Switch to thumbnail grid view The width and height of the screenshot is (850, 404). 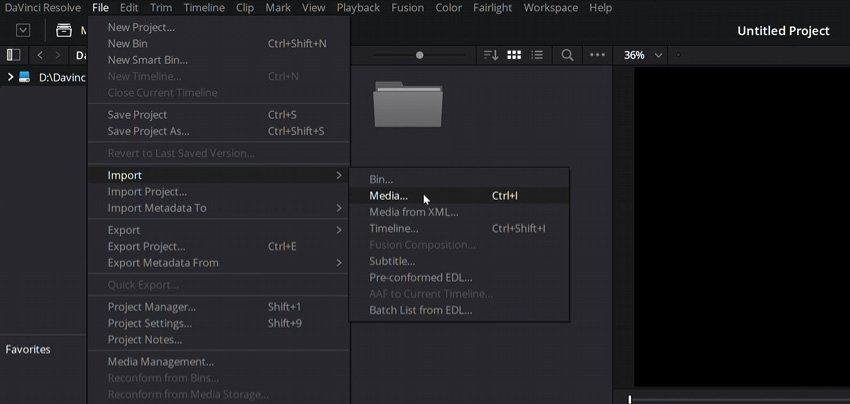(x=514, y=55)
